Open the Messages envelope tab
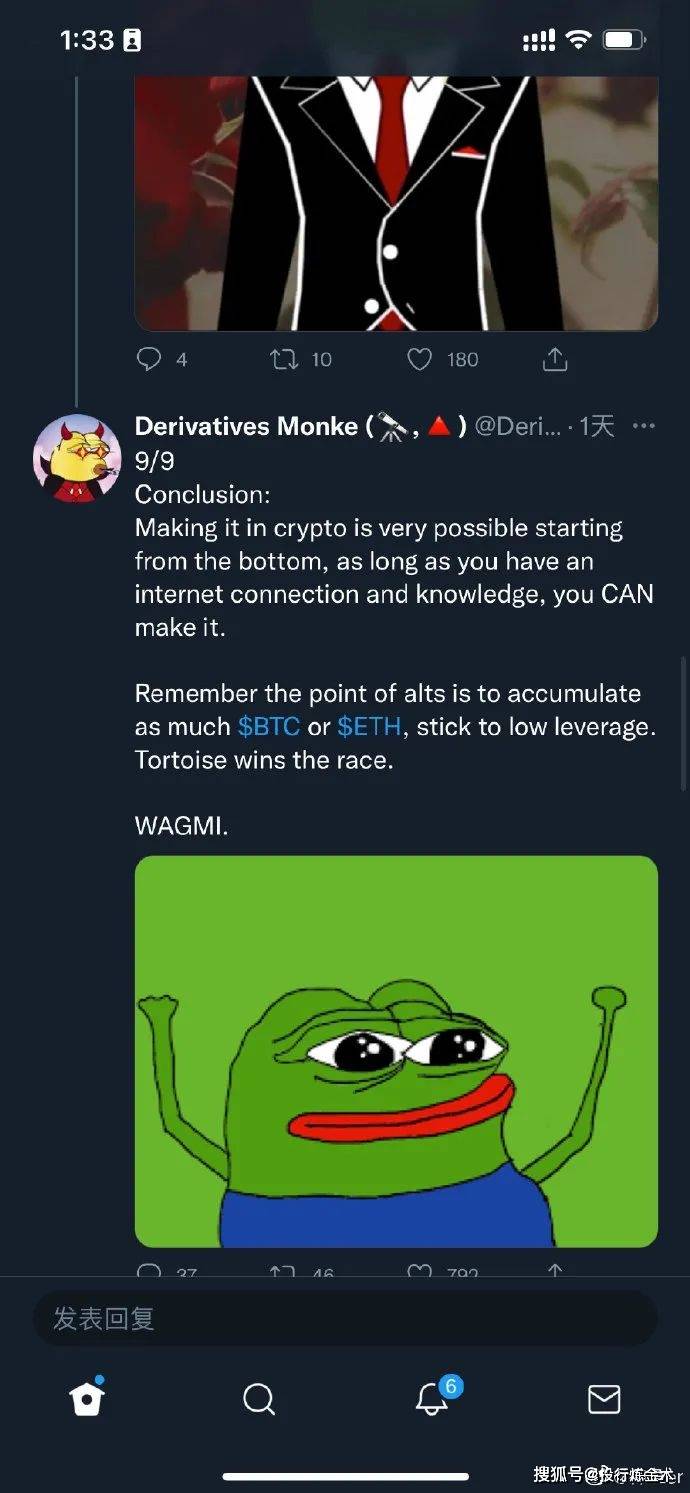This screenshot has width=690, height=1493. [x=604, y=1399]
